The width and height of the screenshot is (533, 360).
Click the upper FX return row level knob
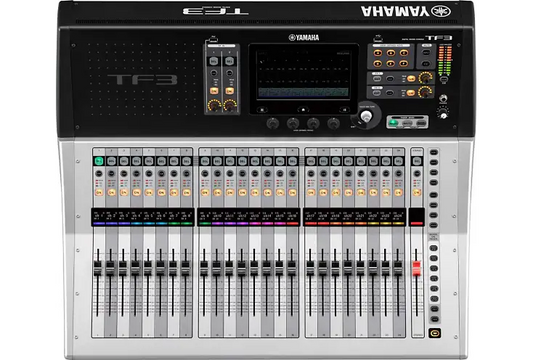pyautogui.click(x=425, y=78)
